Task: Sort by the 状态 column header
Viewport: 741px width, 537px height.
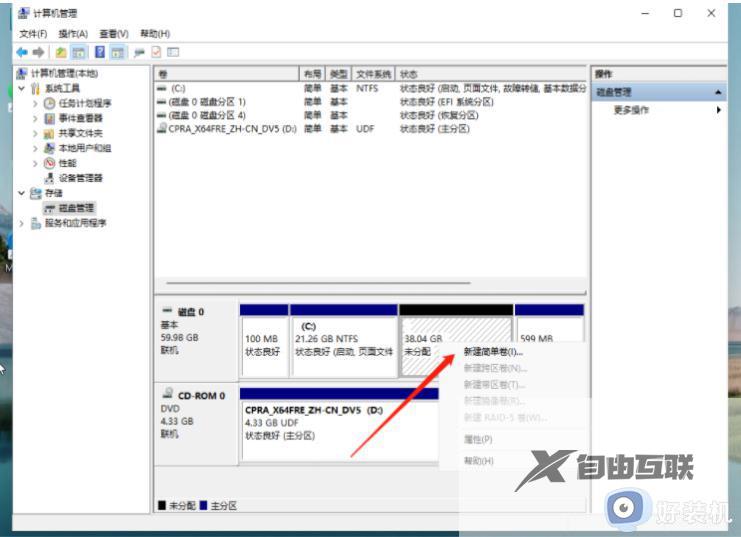Action: click(491, 74)
